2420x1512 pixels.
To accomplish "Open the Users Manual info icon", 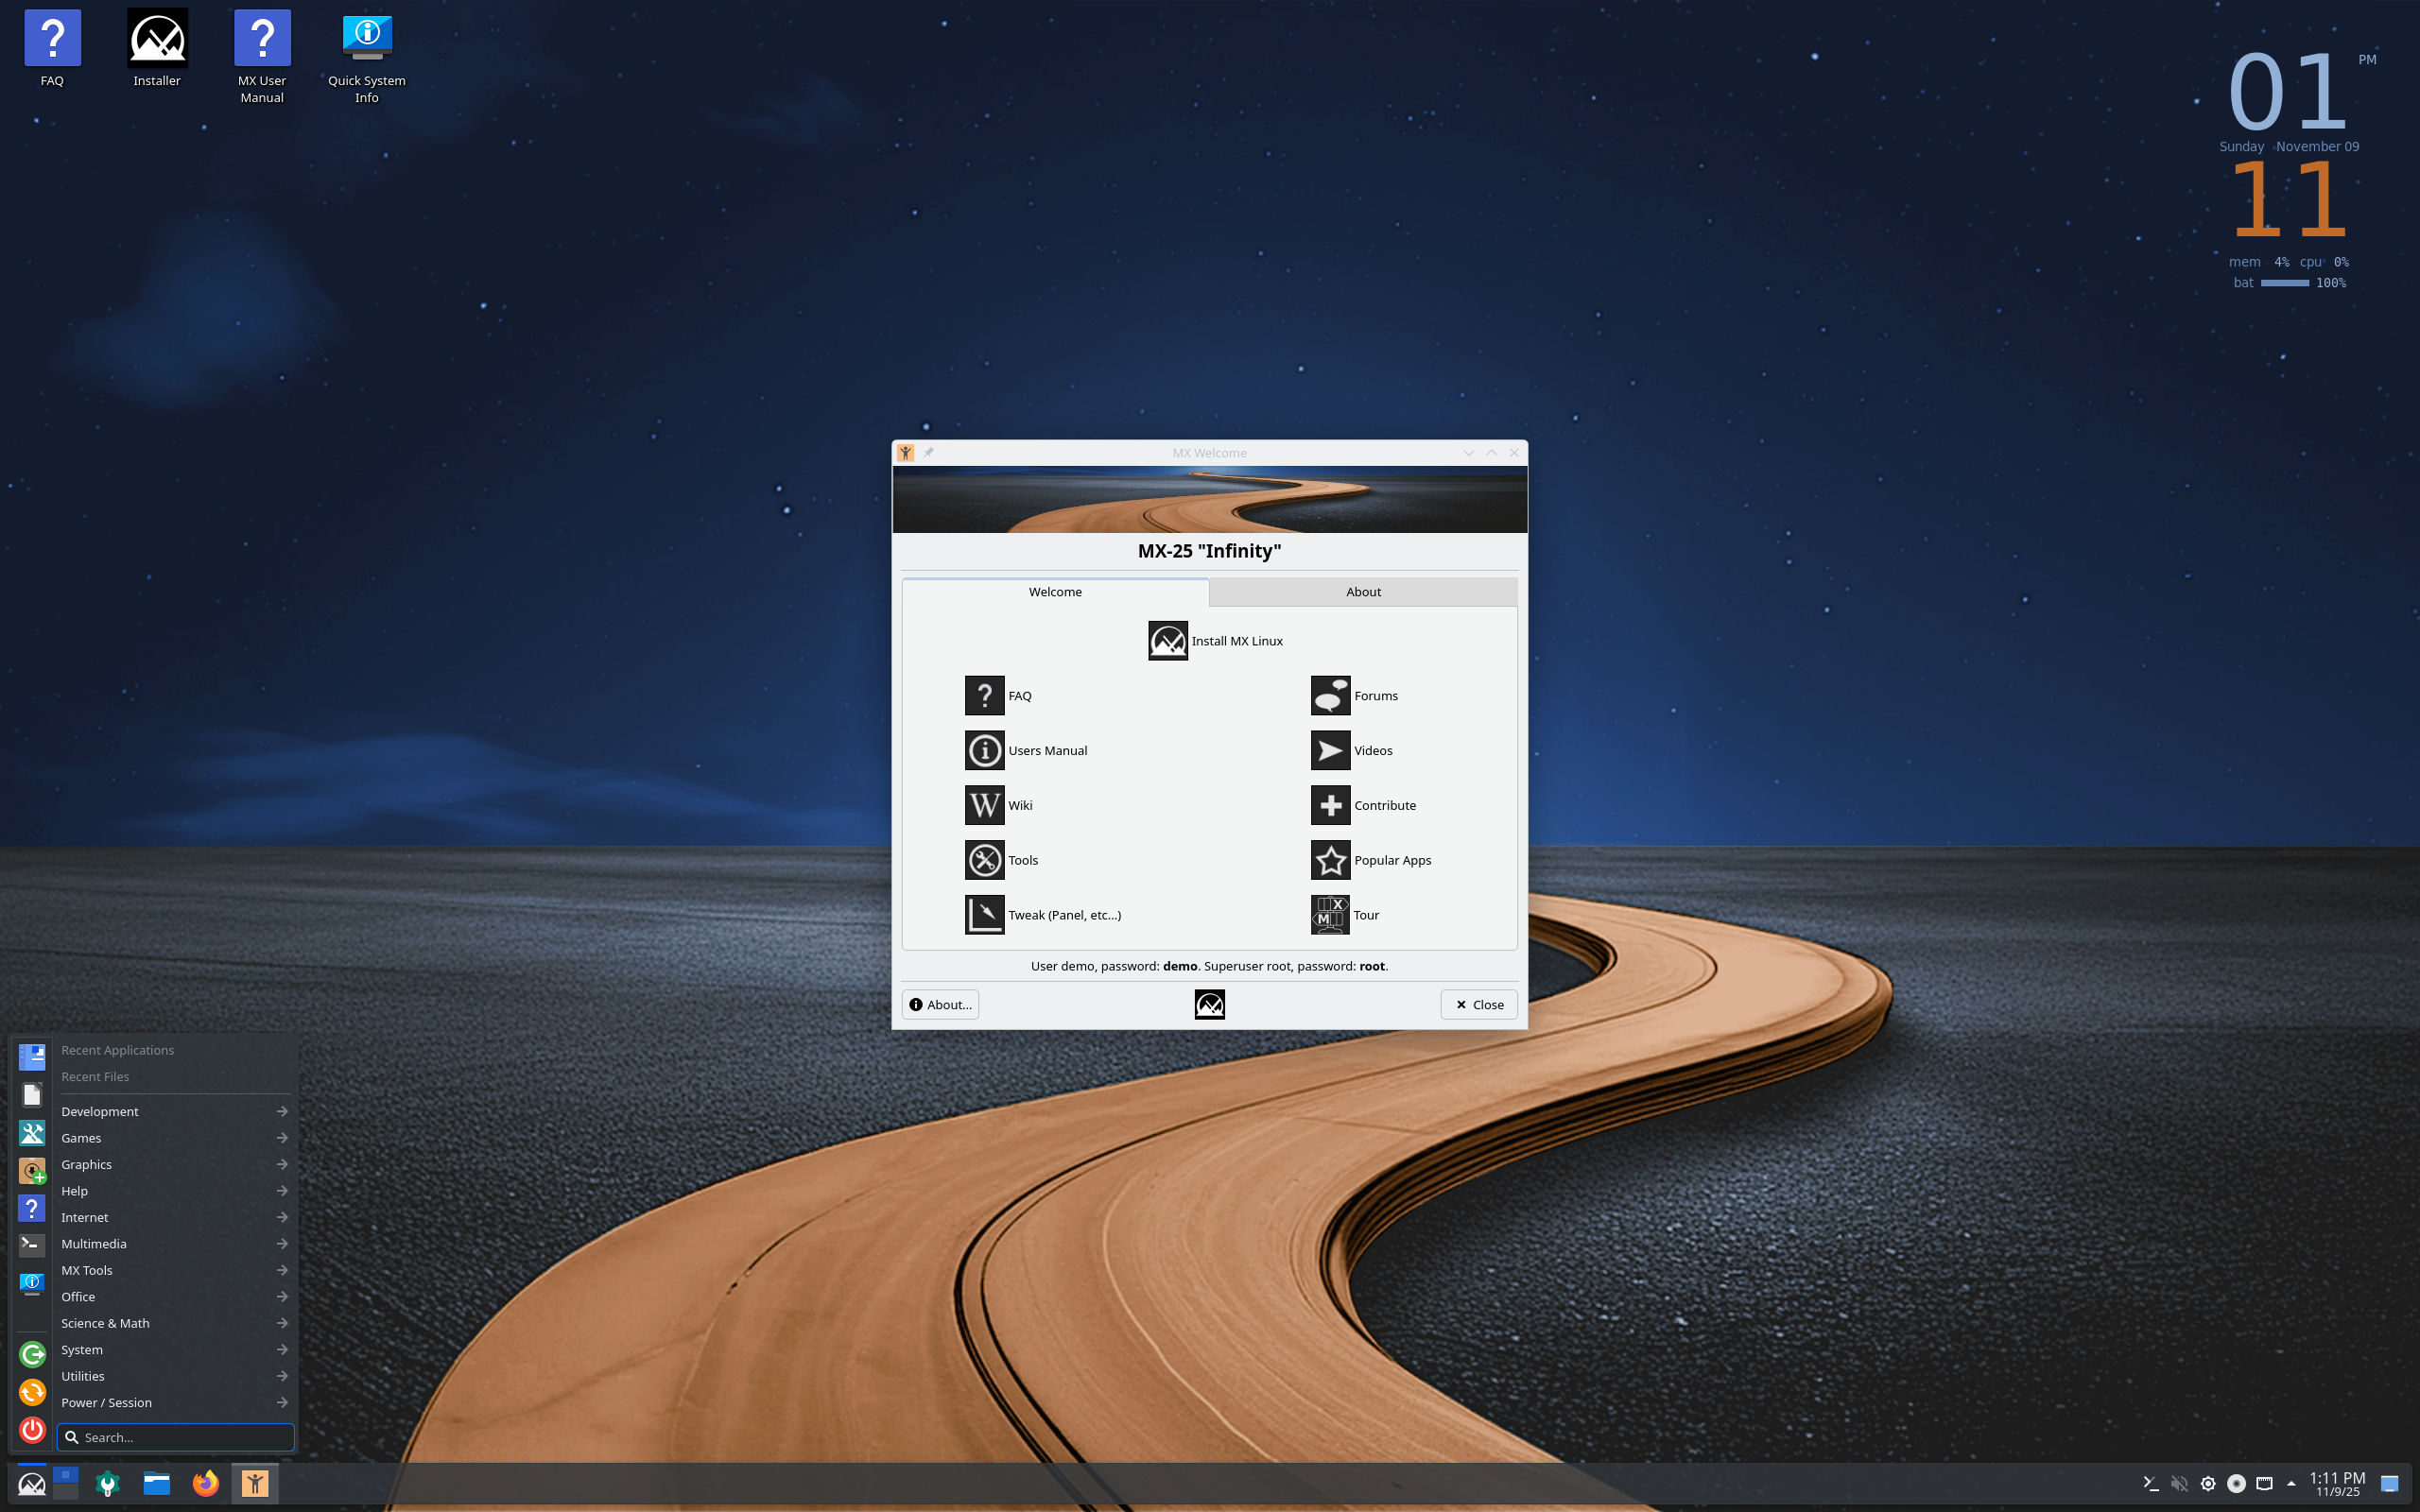I will (984, 751).
